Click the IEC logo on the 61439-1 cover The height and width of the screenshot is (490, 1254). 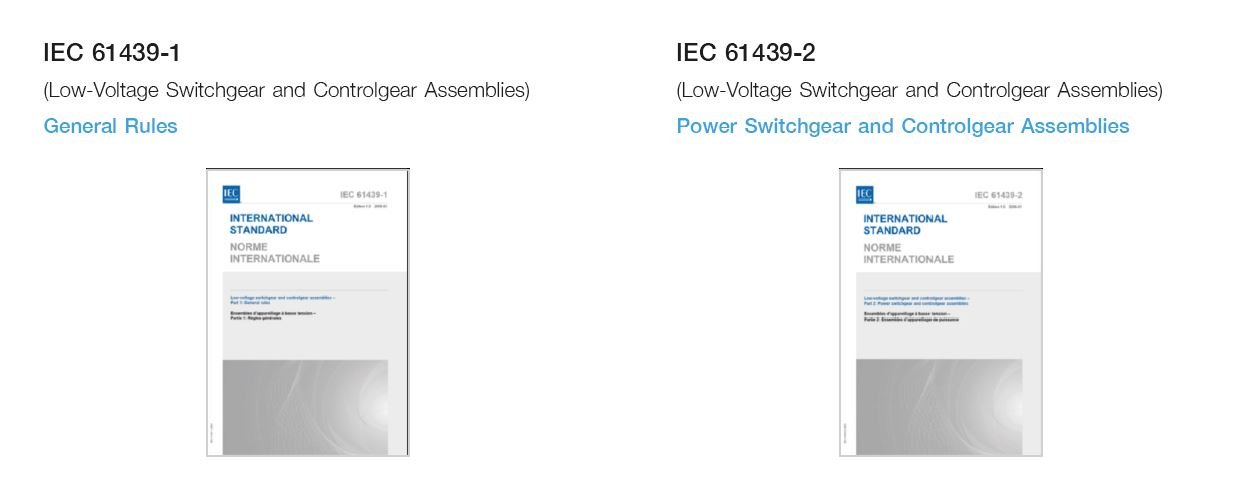click(231, 194)
